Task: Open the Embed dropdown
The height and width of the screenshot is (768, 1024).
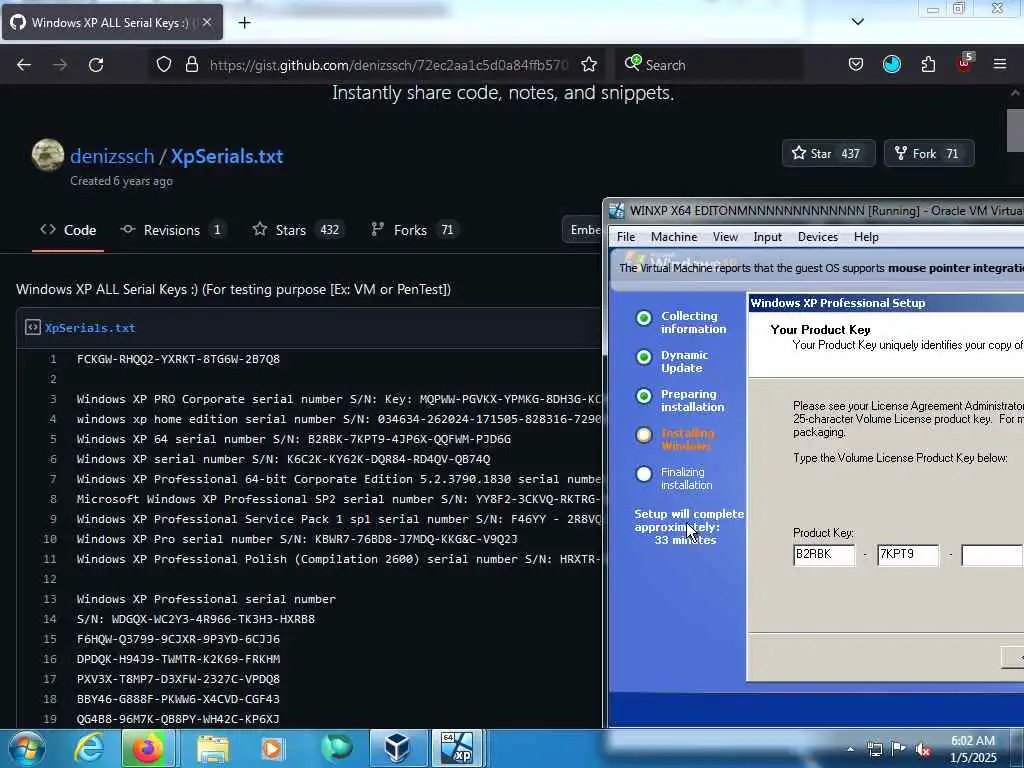Action: point(583,230)
